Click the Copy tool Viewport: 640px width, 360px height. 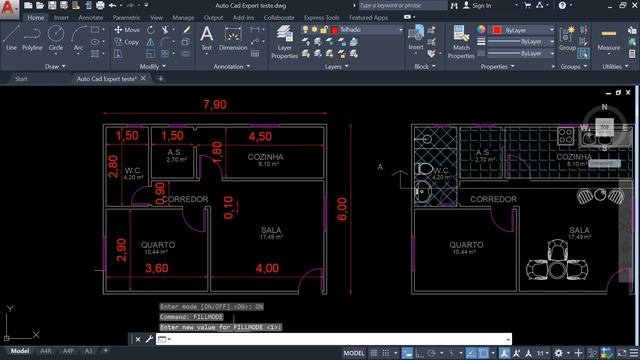point(127,42)
